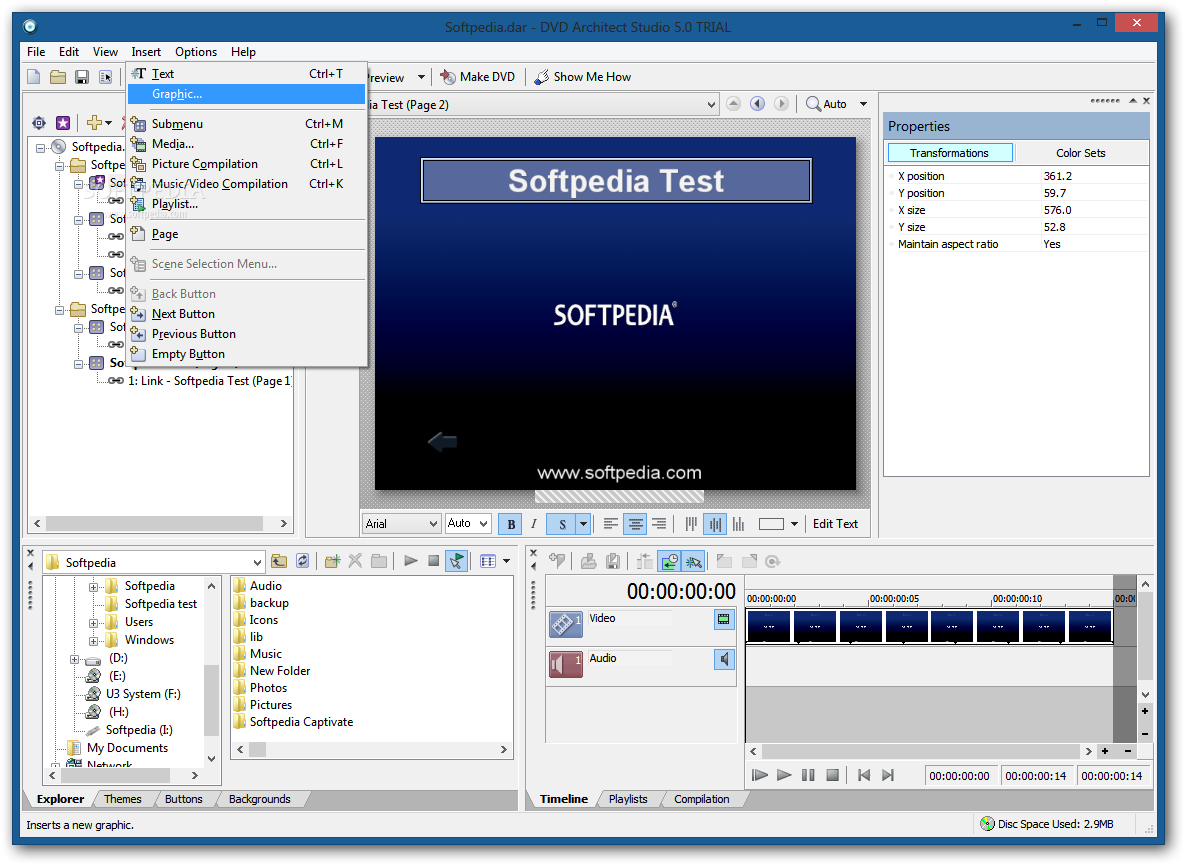The image size is (1185, 865).
Task: Click the purple star icon above the project tree
Action: pos(63,122)
